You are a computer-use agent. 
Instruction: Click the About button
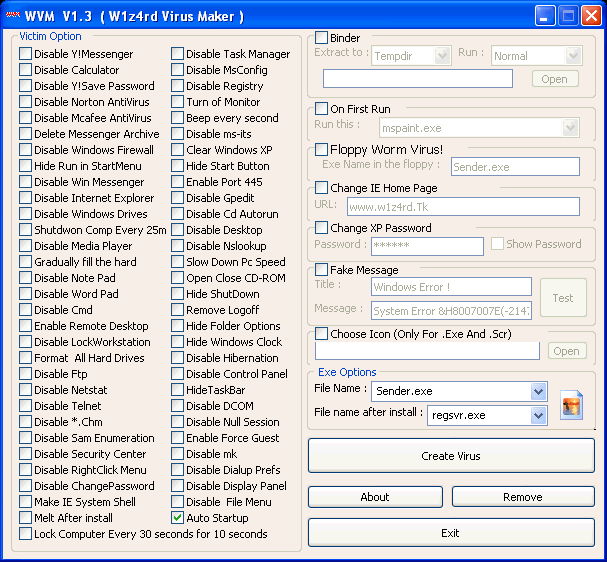point(375,497)
